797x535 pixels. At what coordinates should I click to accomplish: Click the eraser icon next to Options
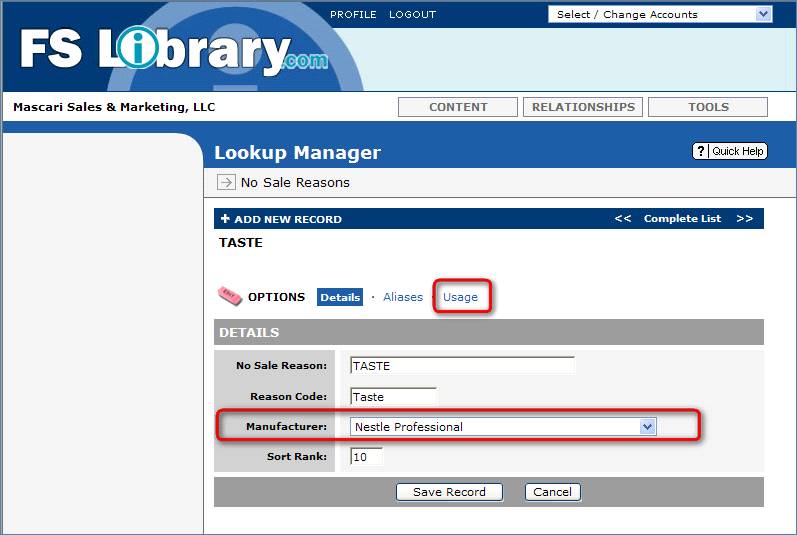(229, 297)
